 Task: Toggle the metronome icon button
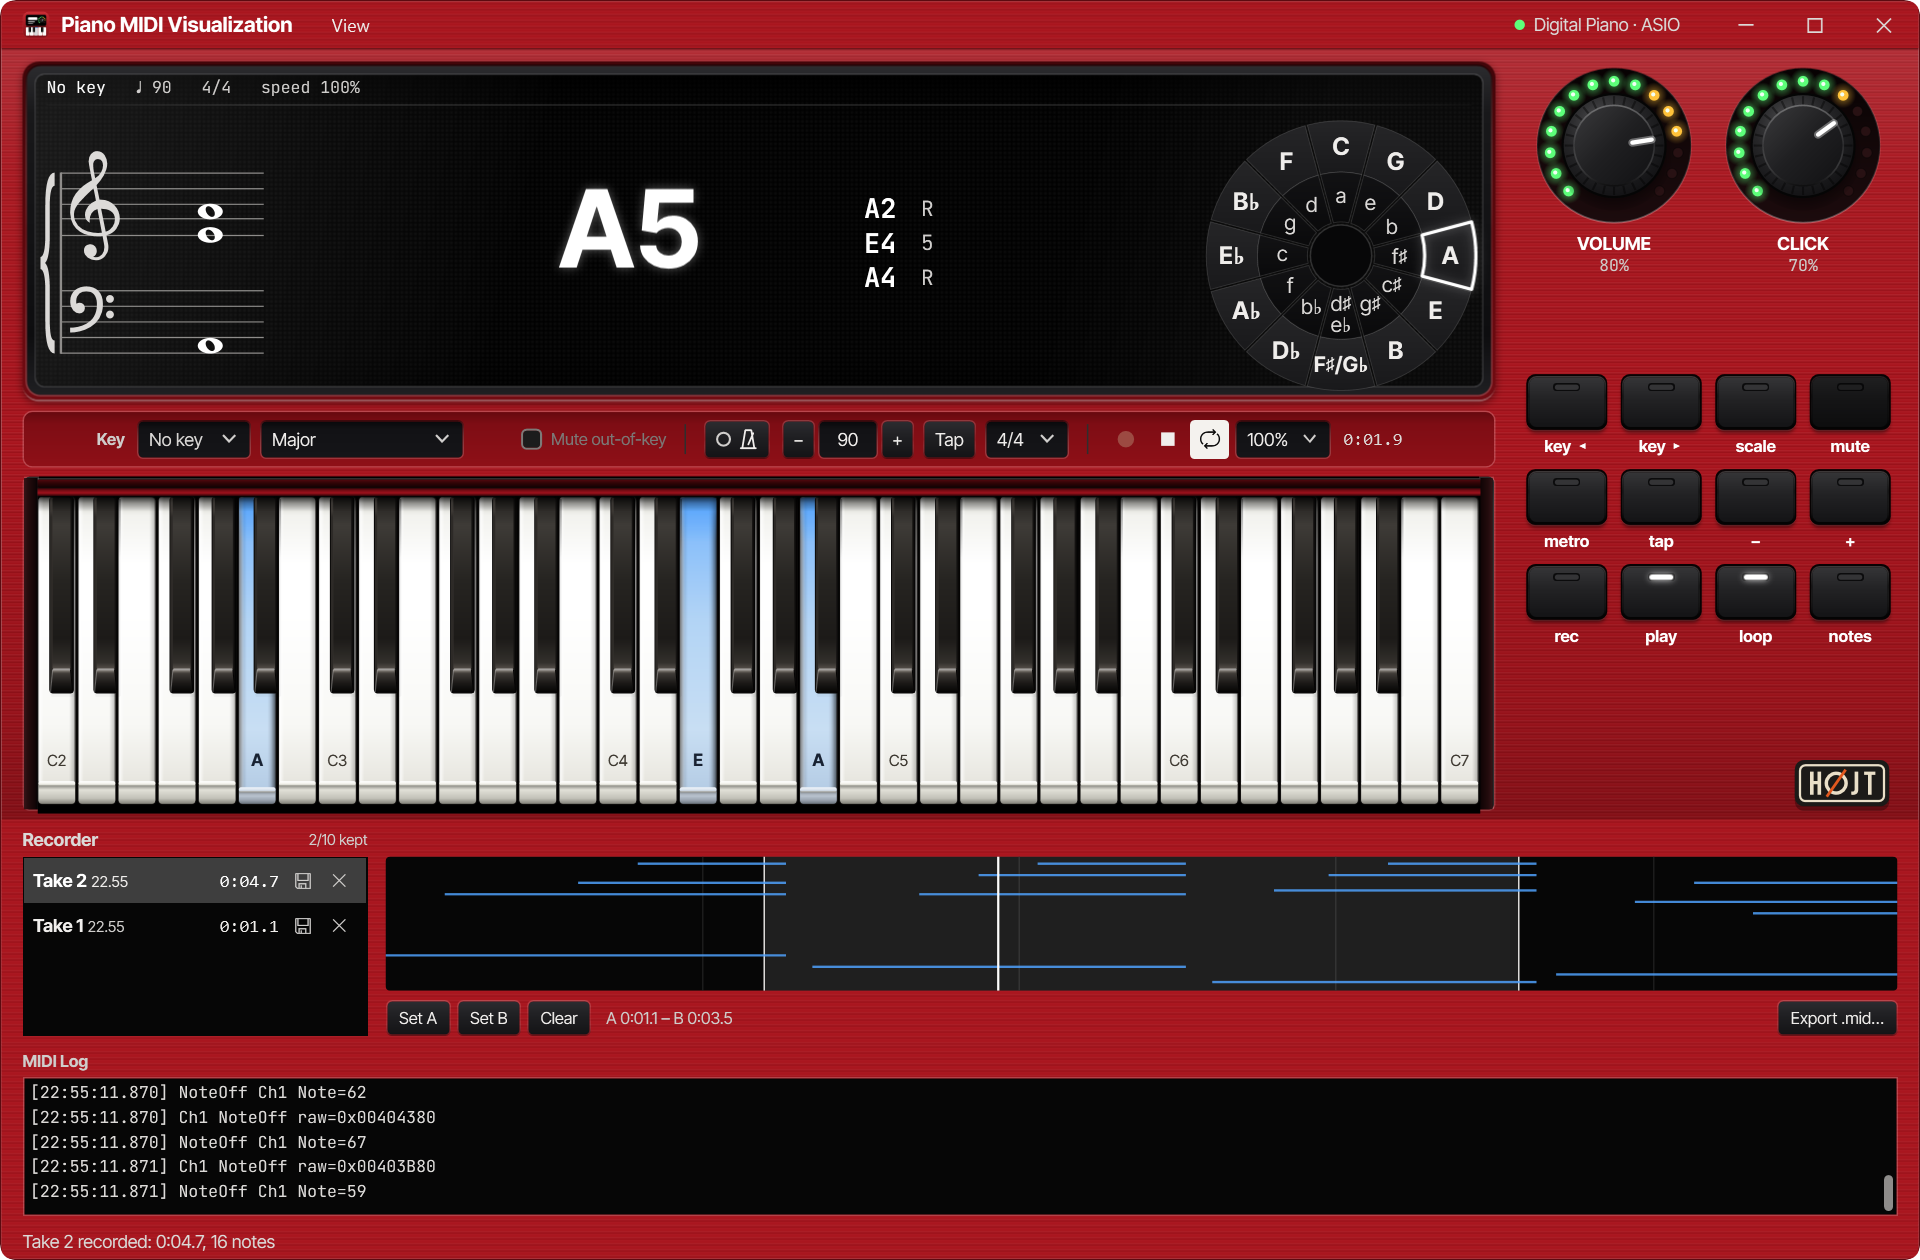(736, 440)
